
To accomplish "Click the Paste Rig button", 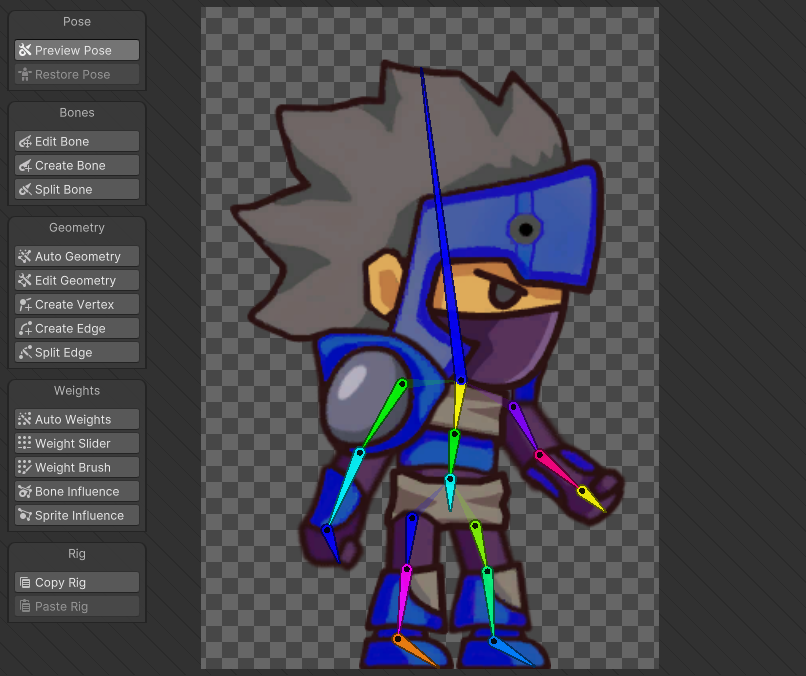I will tap(76, 607).
